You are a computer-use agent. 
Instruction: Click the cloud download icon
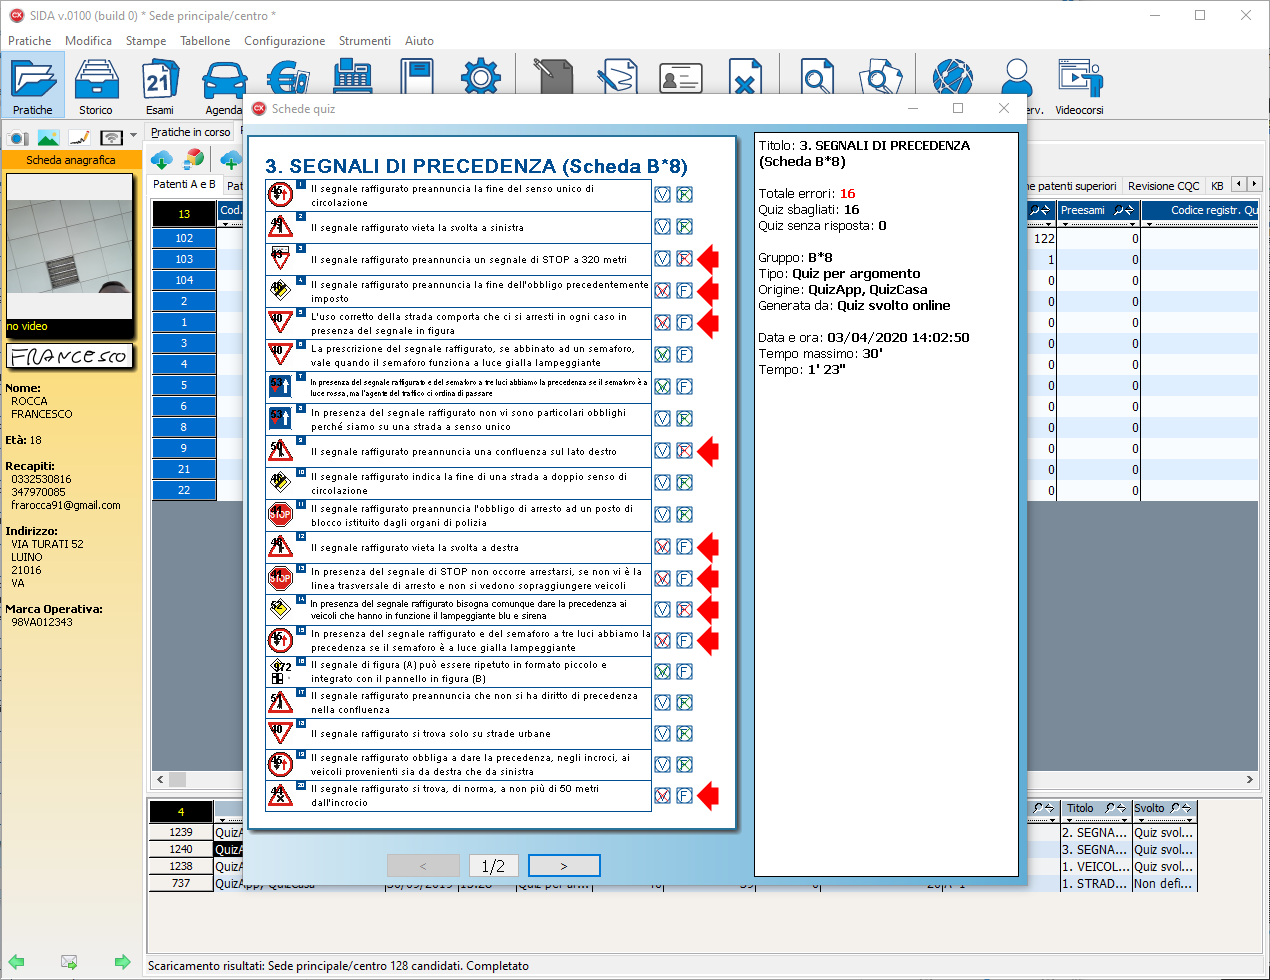[x=161, y=159]
